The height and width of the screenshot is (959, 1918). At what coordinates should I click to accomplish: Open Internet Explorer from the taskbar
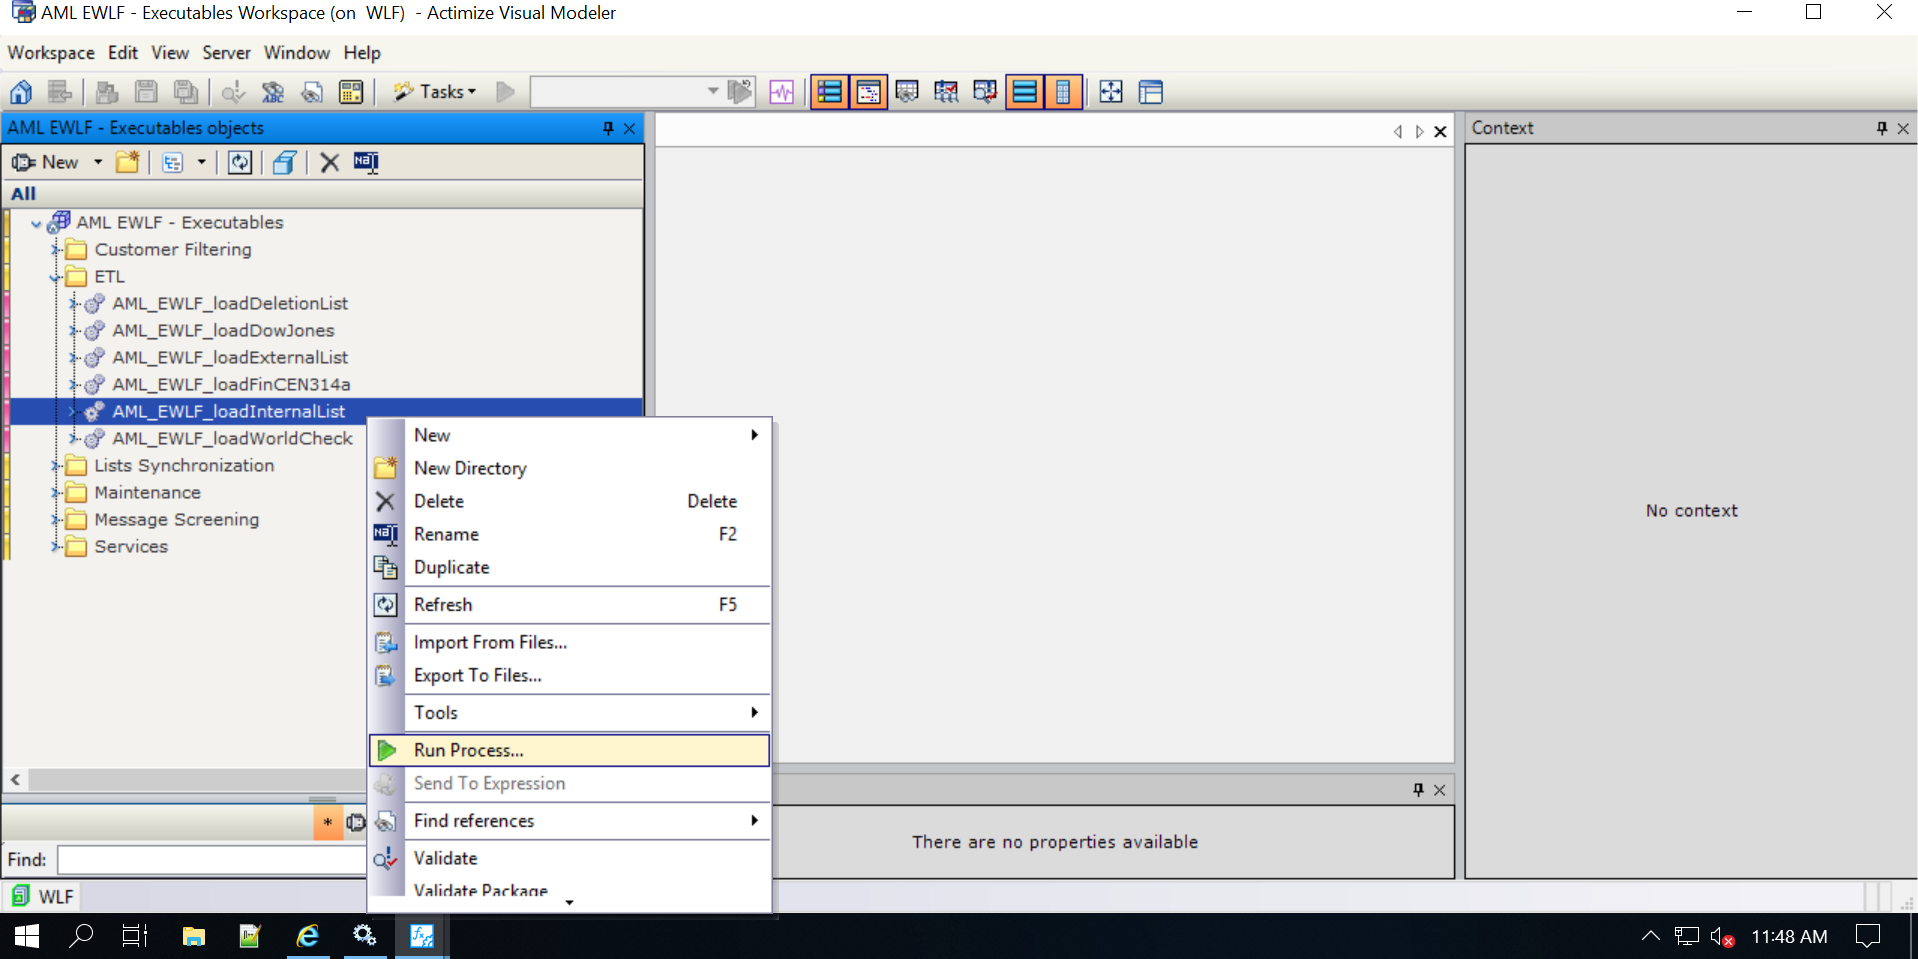(308, 936)
